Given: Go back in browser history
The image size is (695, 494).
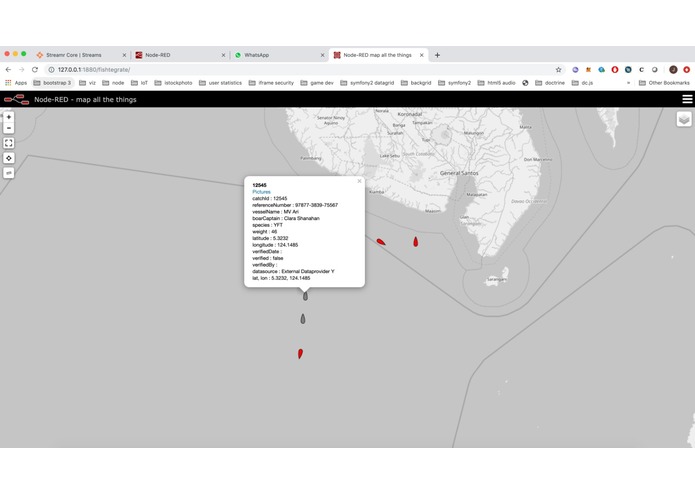Looking at the screenshot, I should pos(8,70).
